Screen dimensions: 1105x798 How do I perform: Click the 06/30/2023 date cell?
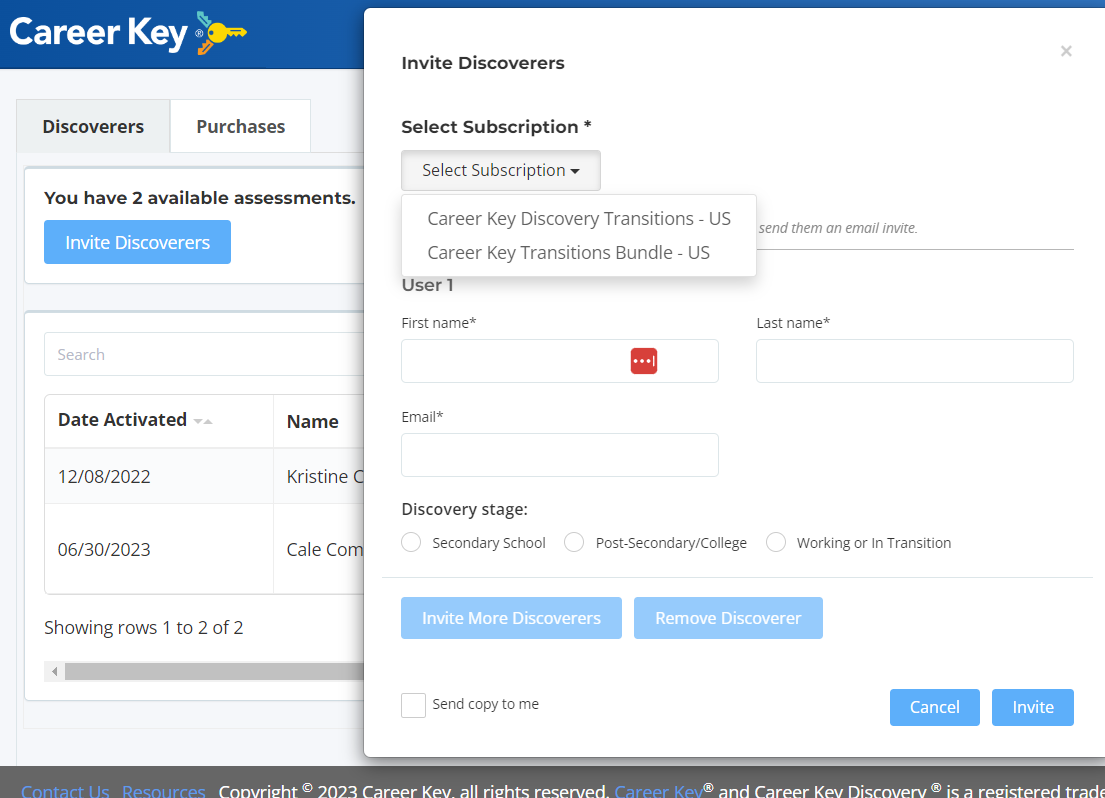click(x=159, y=549)
